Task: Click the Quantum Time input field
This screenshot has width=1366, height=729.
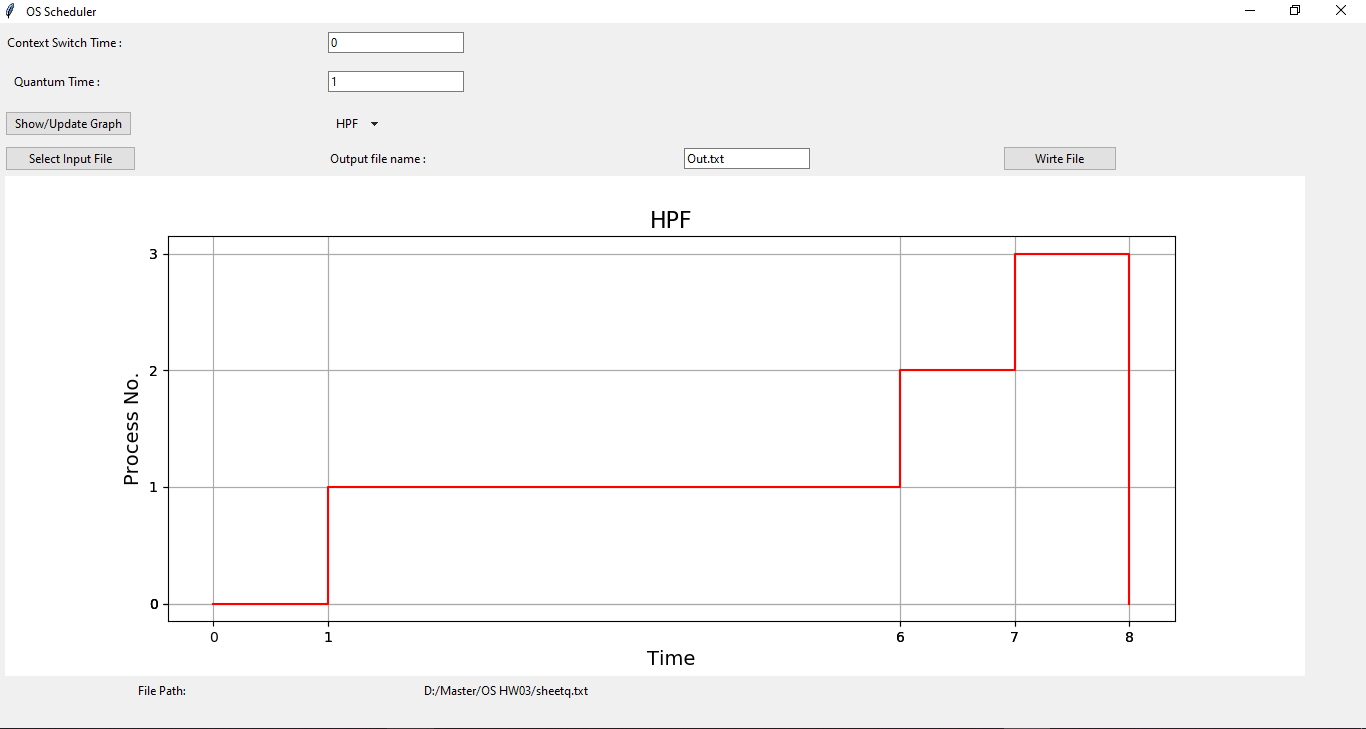Action: click(396, 81)
